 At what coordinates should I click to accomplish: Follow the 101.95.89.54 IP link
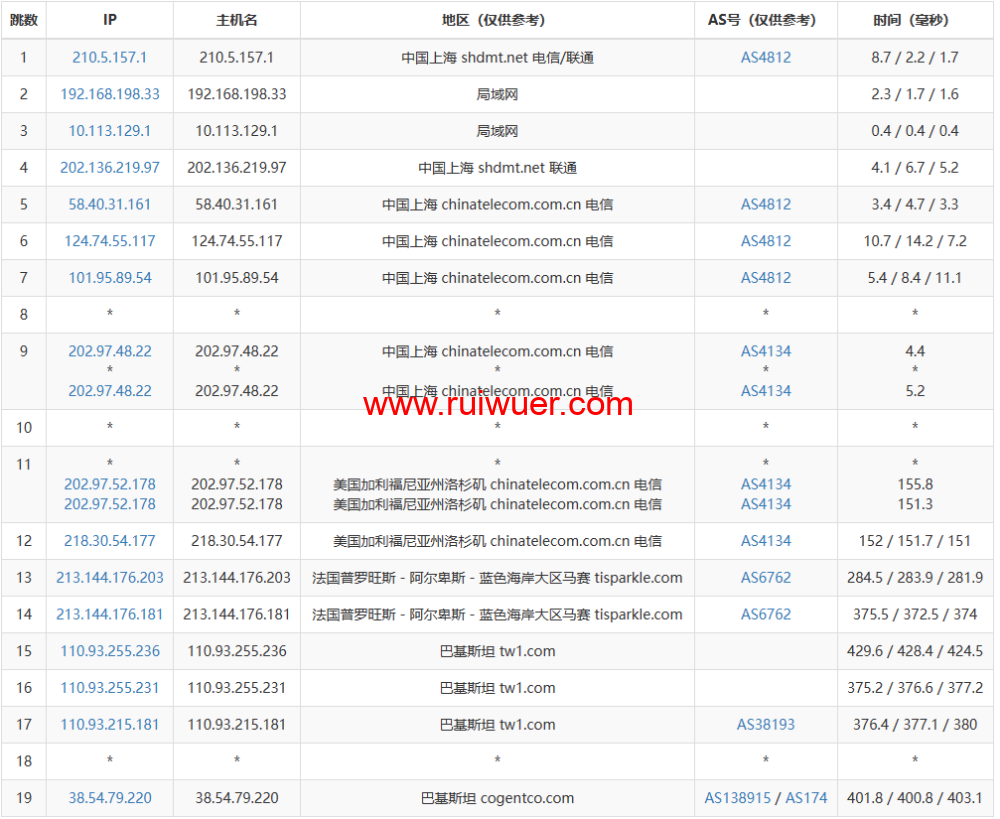(x=109, y=278)
